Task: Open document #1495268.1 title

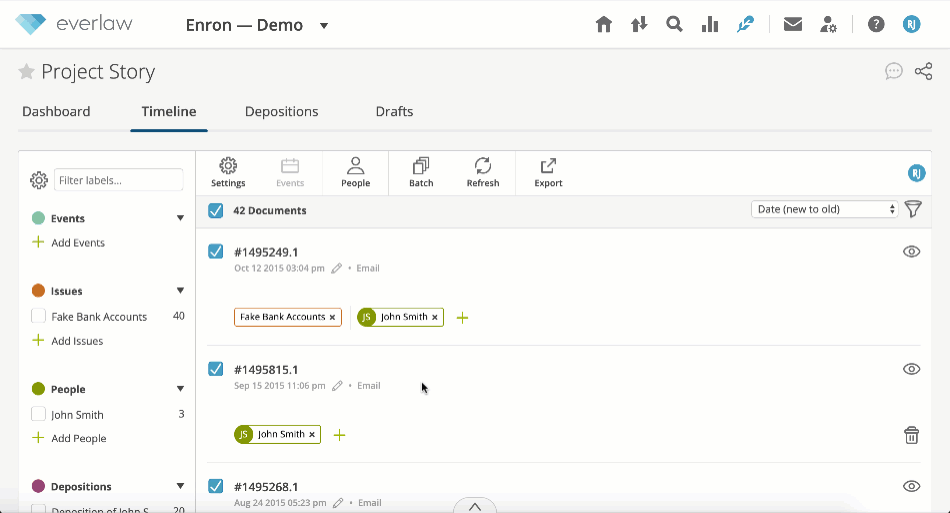Action: tap(266, 487)
